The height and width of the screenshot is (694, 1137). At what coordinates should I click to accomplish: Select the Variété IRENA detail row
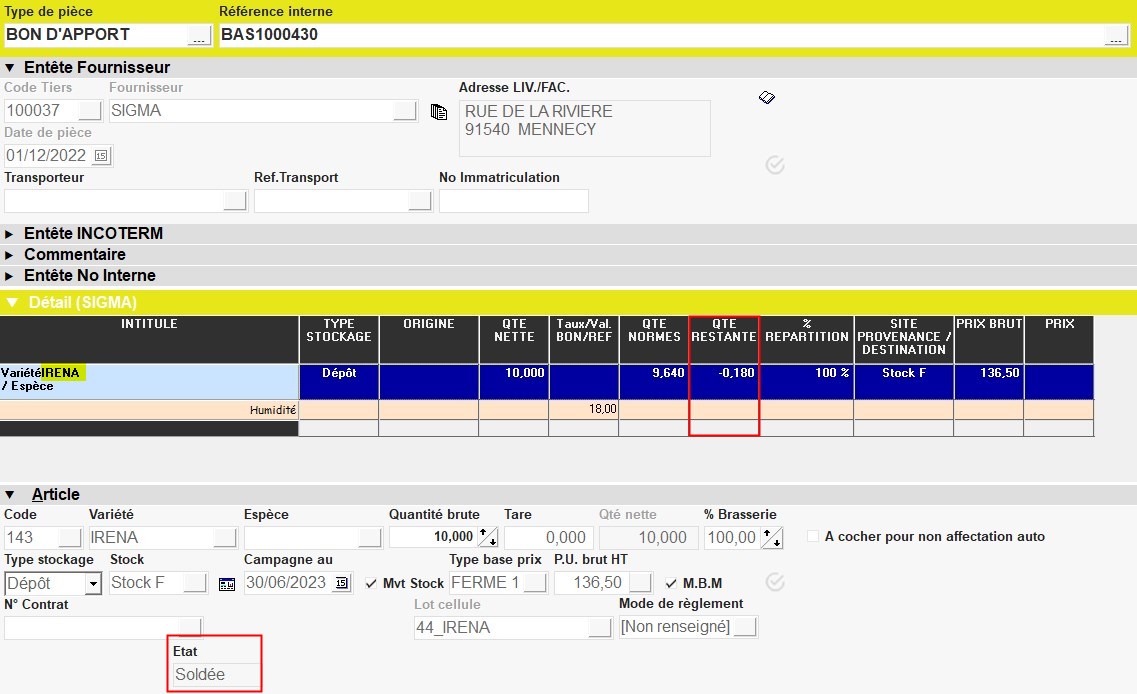click(x=149, y=380)
